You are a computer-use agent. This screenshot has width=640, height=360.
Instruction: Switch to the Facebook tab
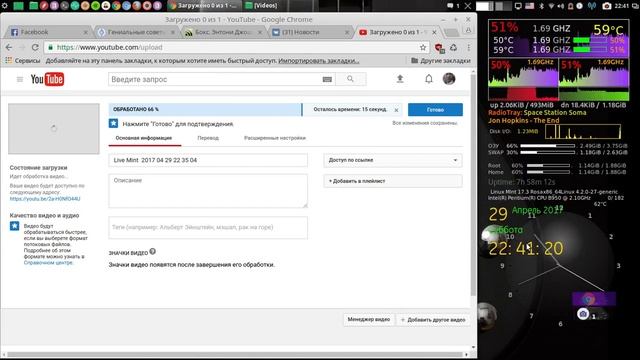[48, 32]
